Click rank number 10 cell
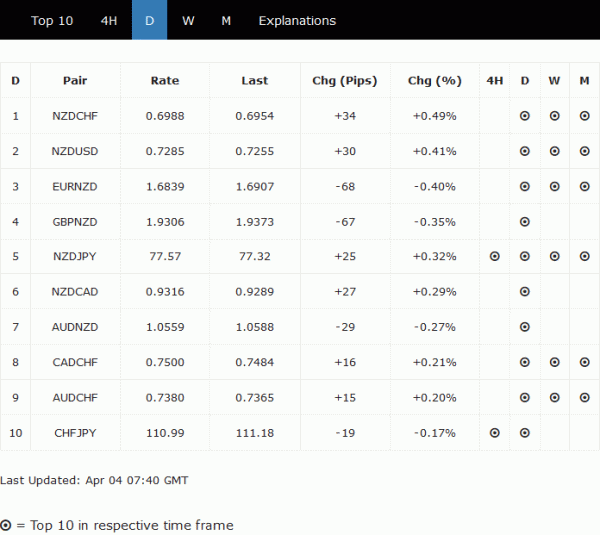 (x=15, y=433)
